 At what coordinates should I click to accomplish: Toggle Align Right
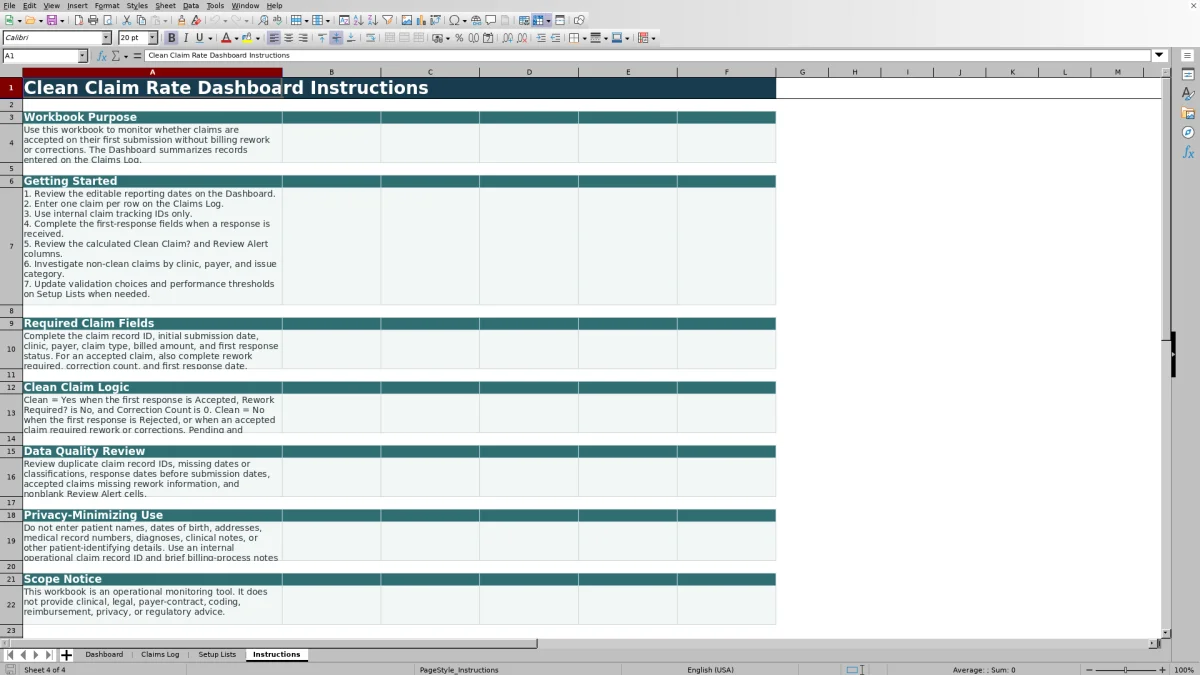303,38
